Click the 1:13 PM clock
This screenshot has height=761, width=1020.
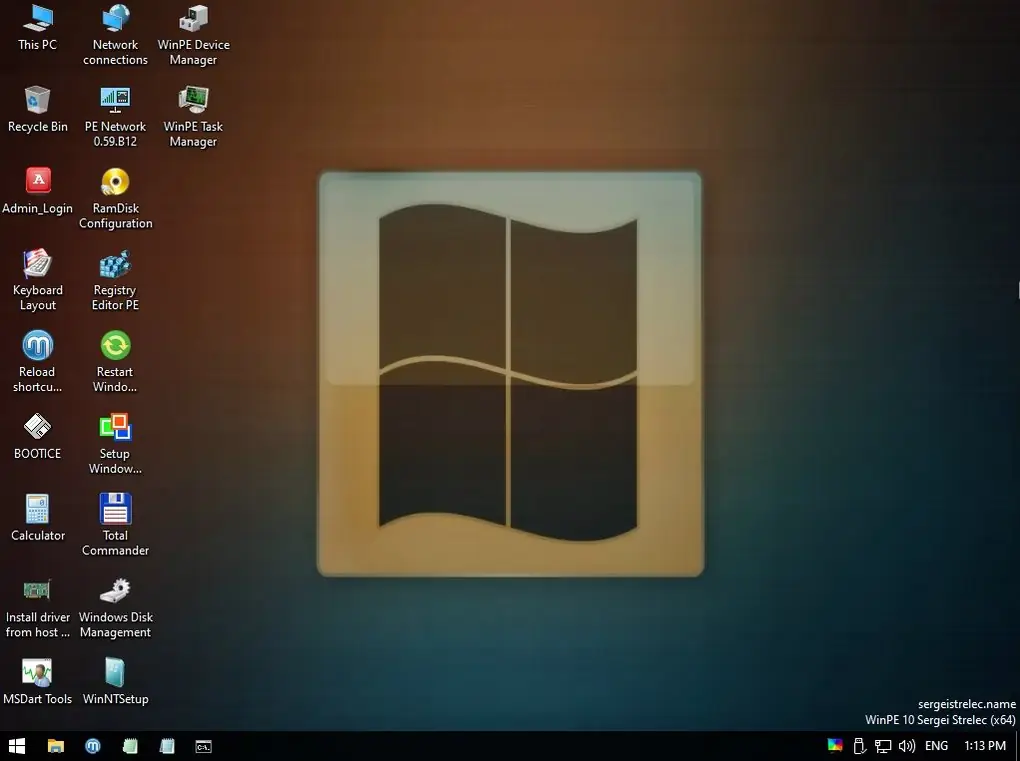[x=985, y=746]
